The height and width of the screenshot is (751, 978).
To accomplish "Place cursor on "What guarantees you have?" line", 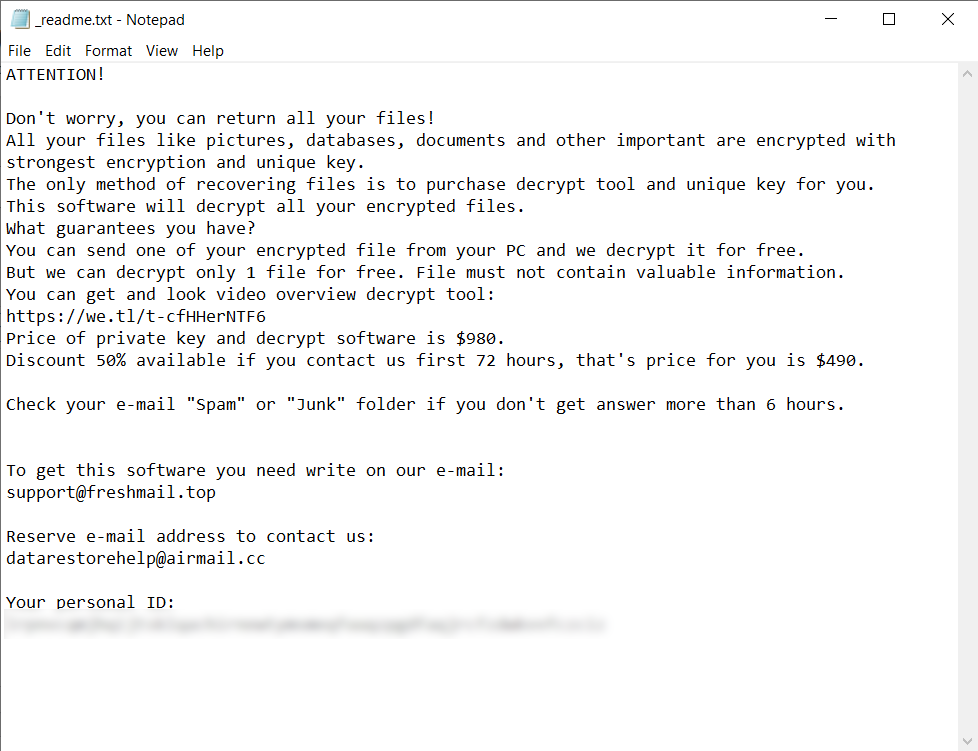I will tap(131, 228).
